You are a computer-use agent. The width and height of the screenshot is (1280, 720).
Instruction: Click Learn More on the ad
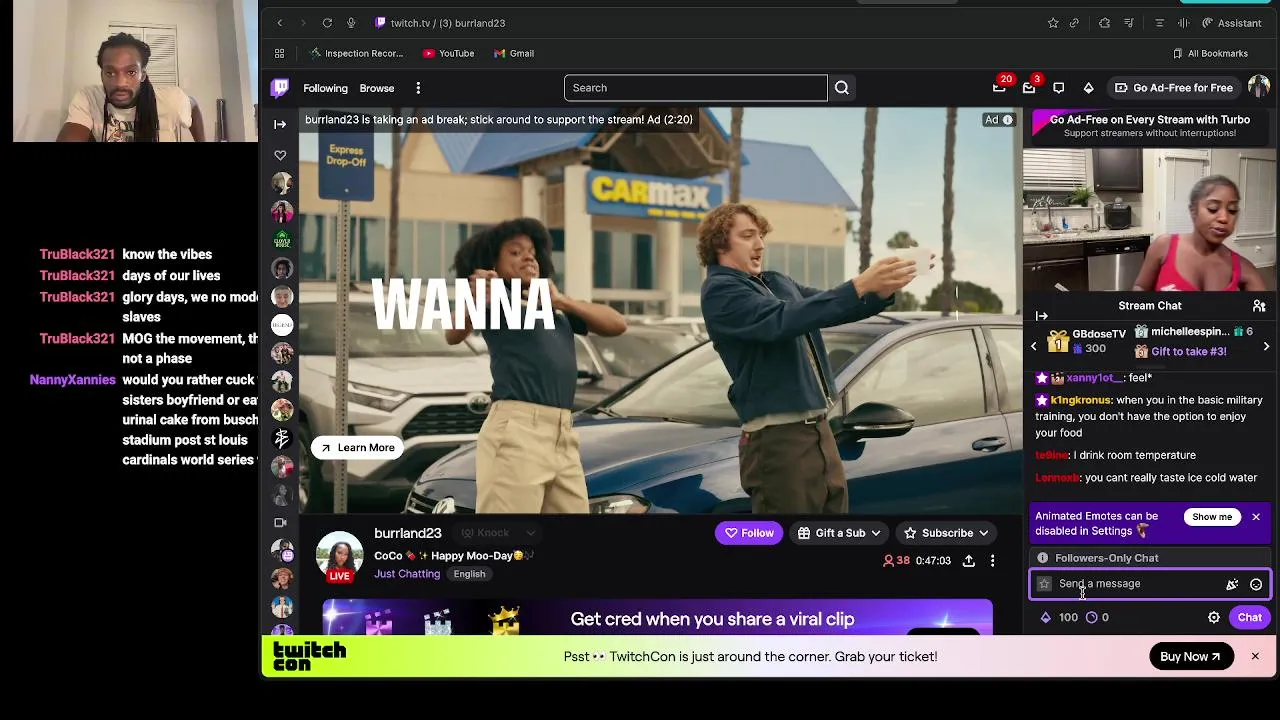click(x=357, y=448)
